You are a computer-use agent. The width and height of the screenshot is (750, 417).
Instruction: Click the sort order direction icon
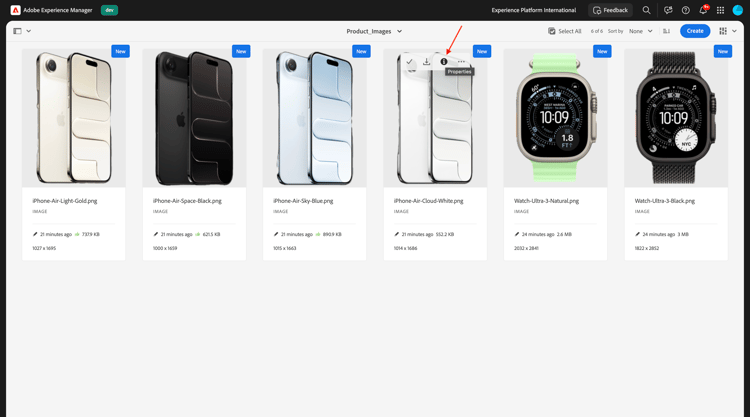666,31
